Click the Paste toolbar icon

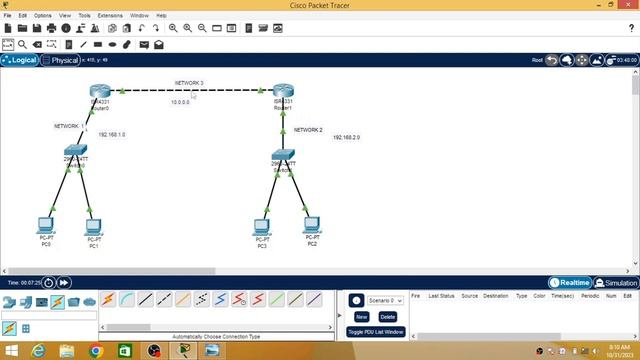(127, 28)
